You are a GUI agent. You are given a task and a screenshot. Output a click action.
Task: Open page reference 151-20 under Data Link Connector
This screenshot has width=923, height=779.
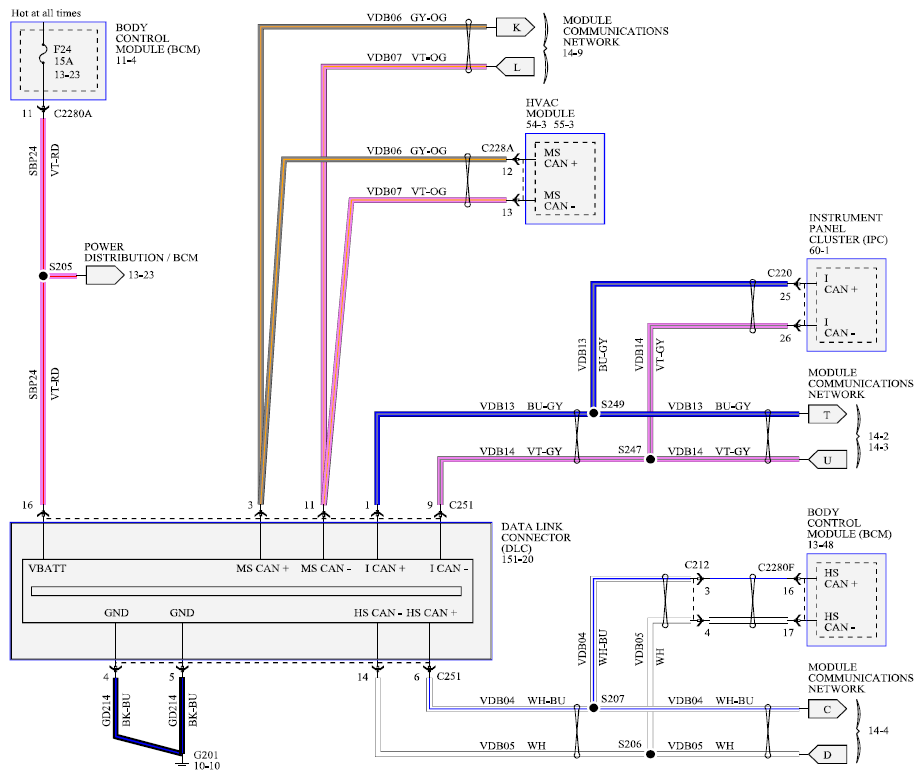(x=521, y=561)
